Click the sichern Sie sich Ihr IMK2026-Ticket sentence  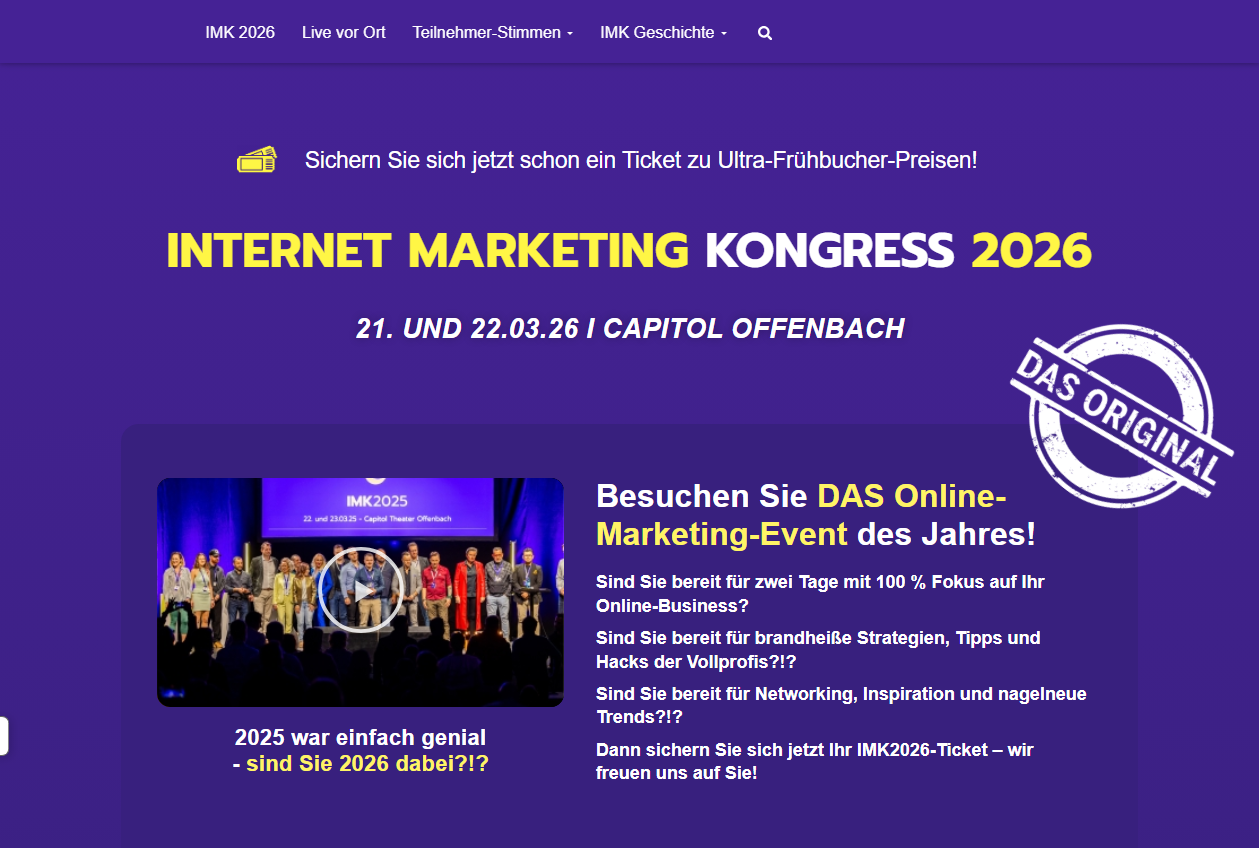pyautogui.click(x=815, y=761)
